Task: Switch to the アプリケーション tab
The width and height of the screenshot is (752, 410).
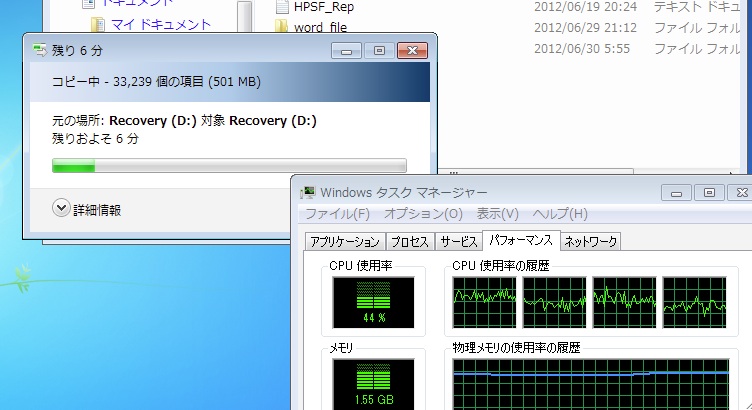Action: tap(345, 241)
